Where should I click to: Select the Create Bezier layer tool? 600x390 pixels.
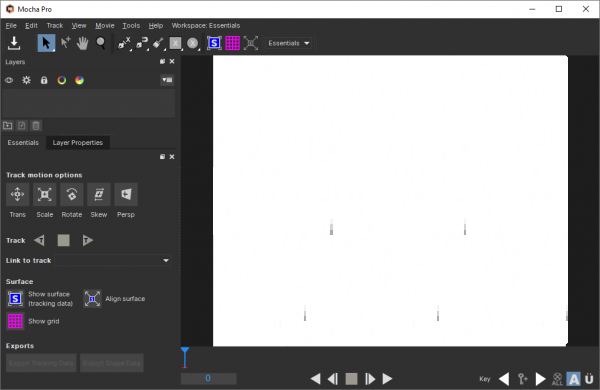pyautogui.click(x=142, y=43)
